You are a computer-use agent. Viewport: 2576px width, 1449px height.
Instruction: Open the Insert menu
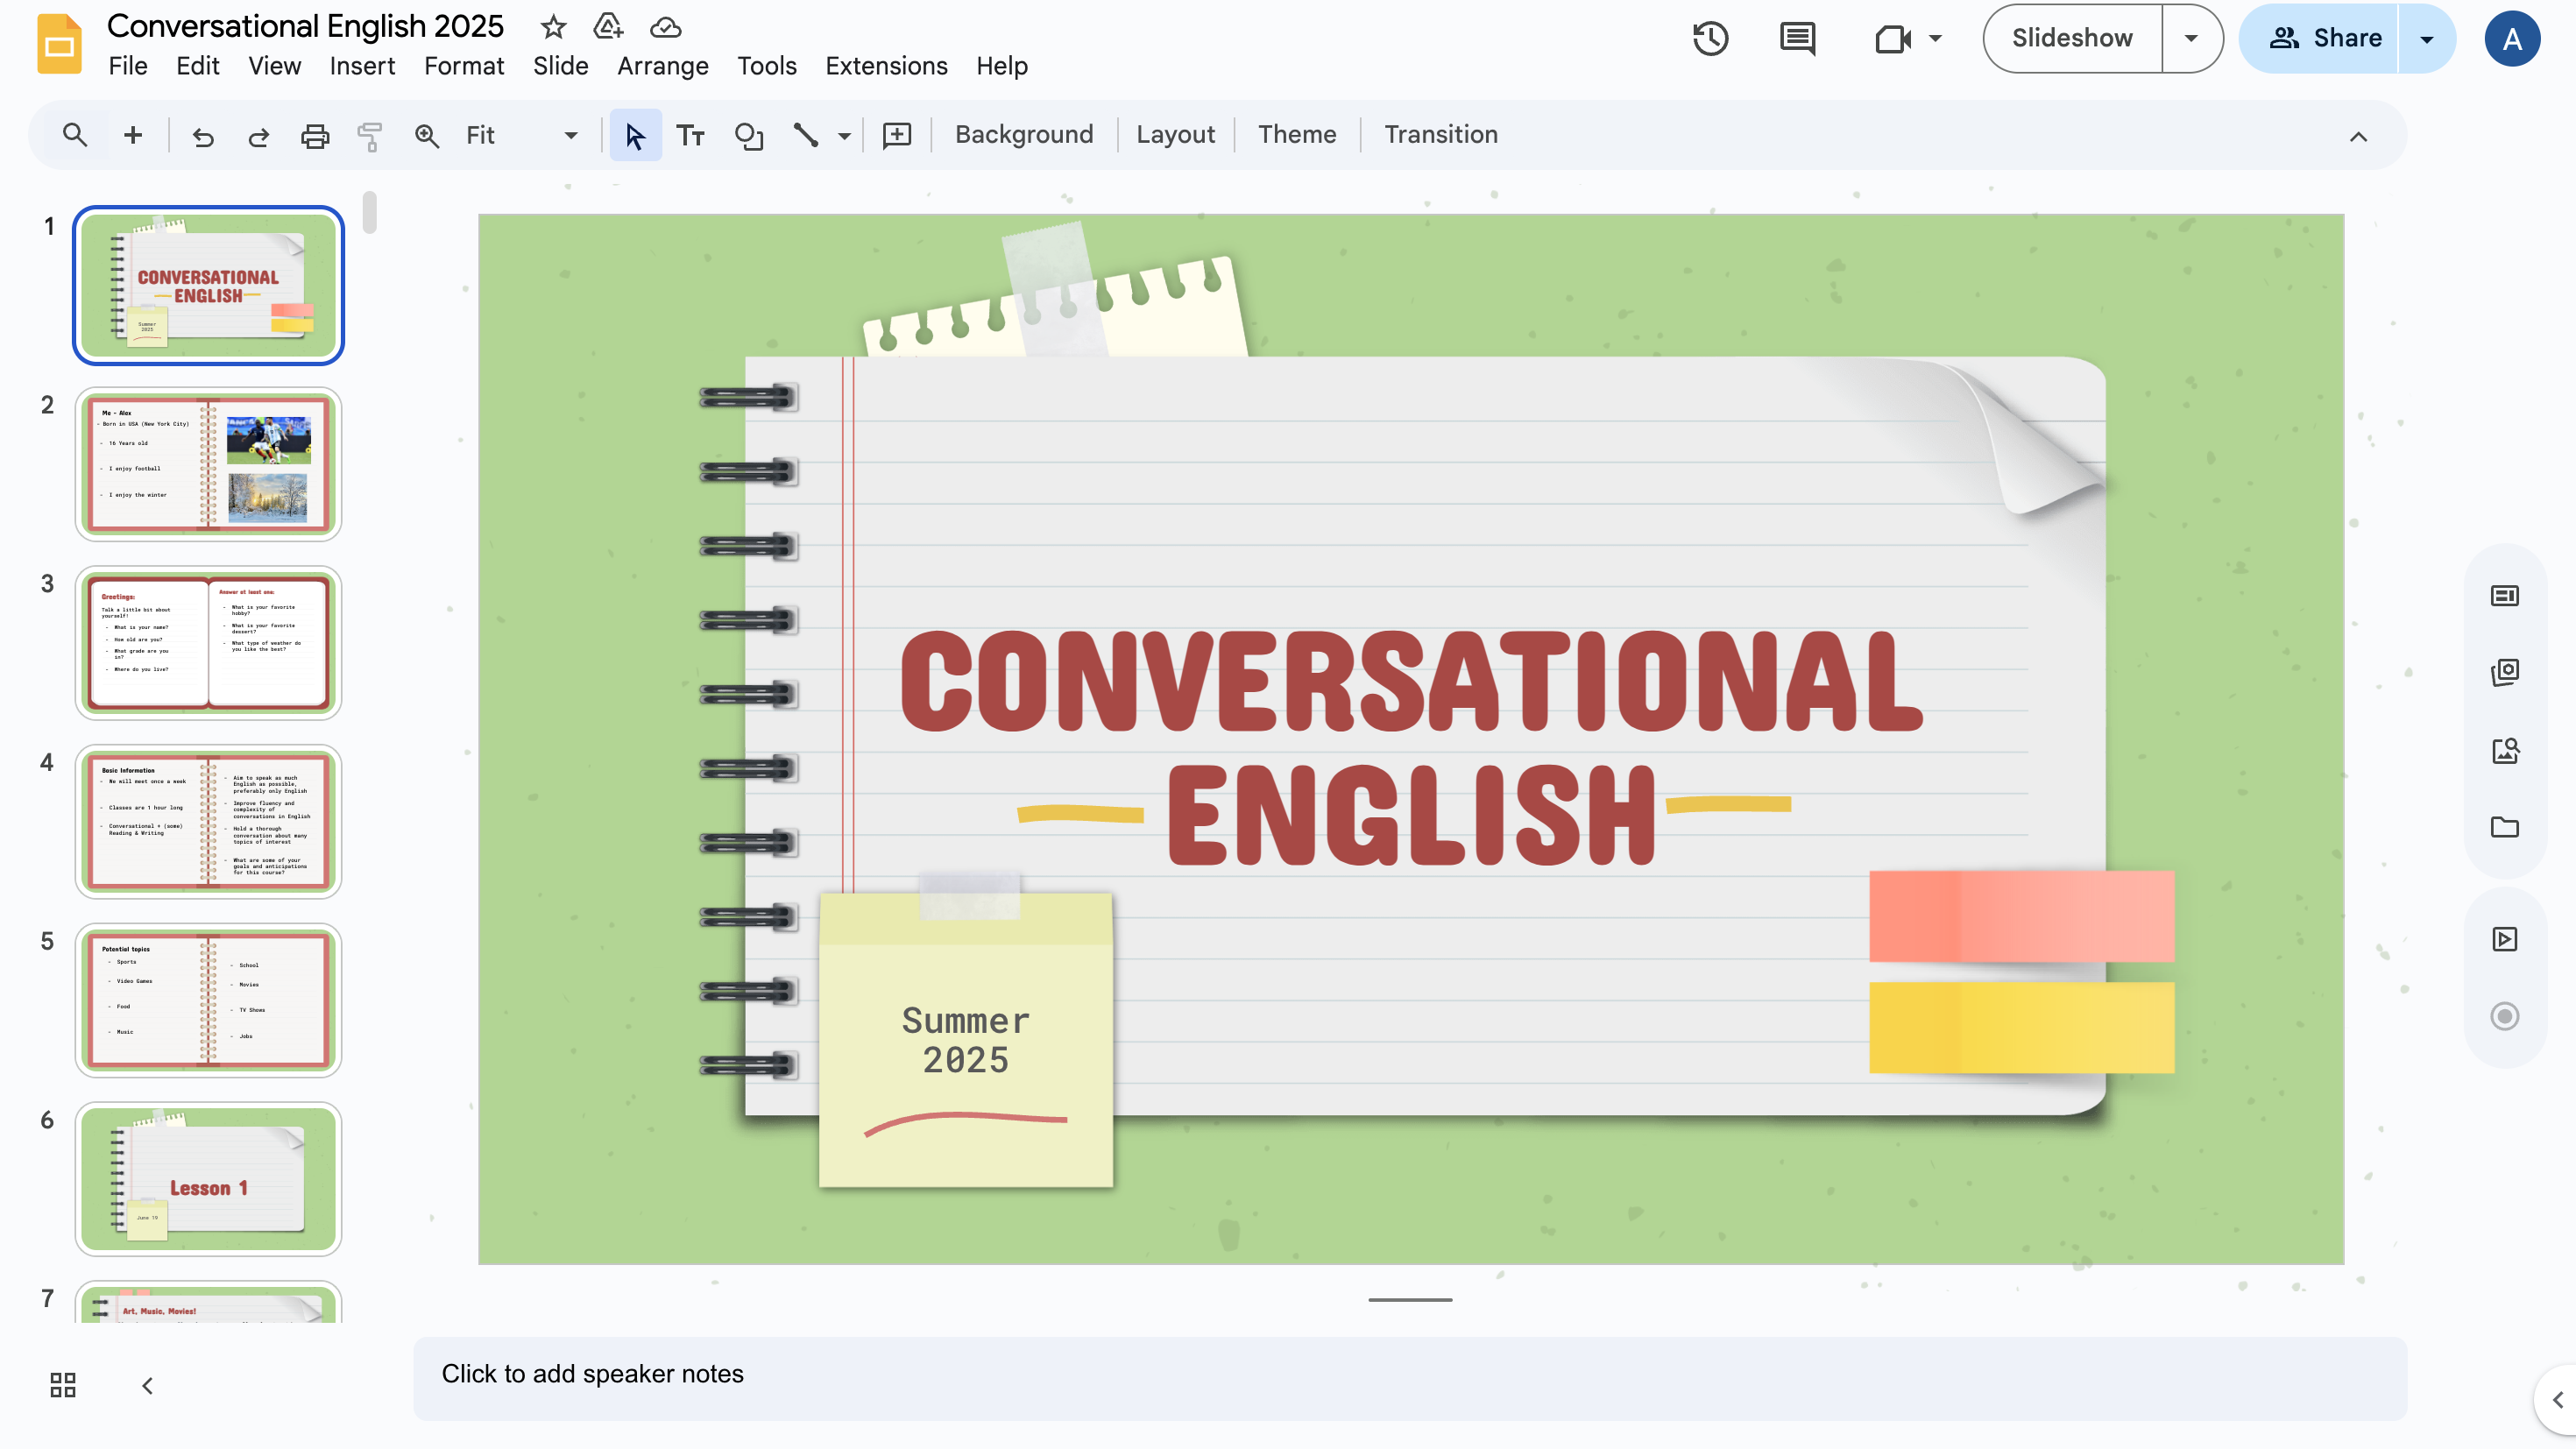[362, 65]
